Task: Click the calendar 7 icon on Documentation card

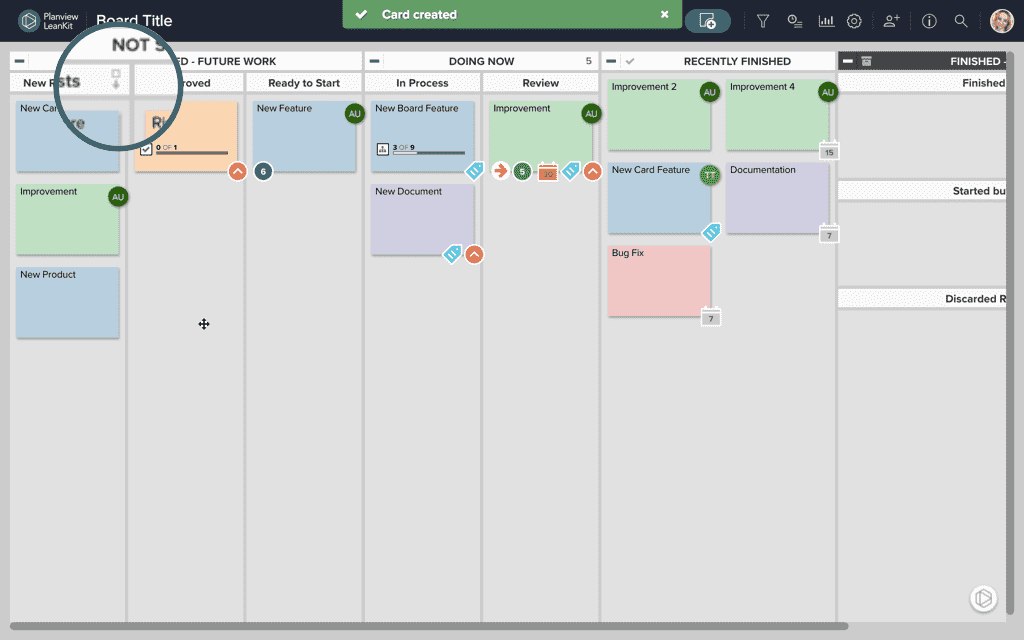Action: point(829,234)
